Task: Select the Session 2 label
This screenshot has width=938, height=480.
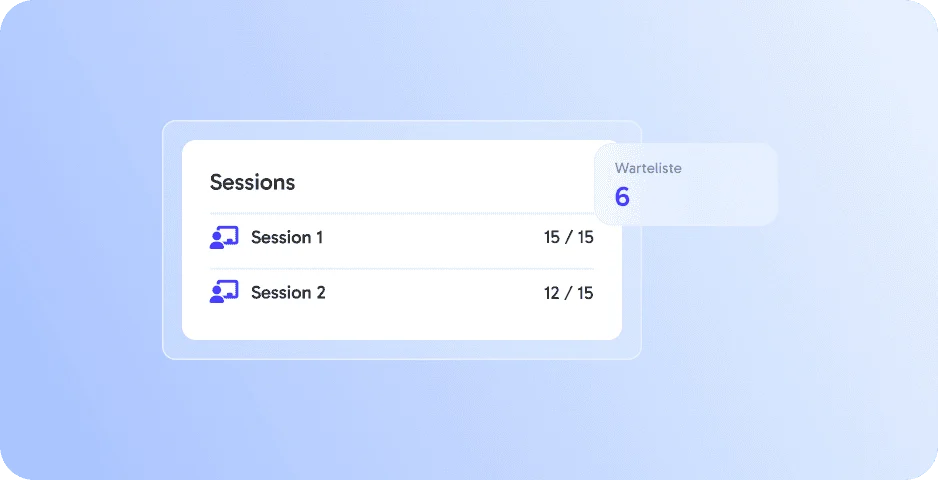Action: 288,293
